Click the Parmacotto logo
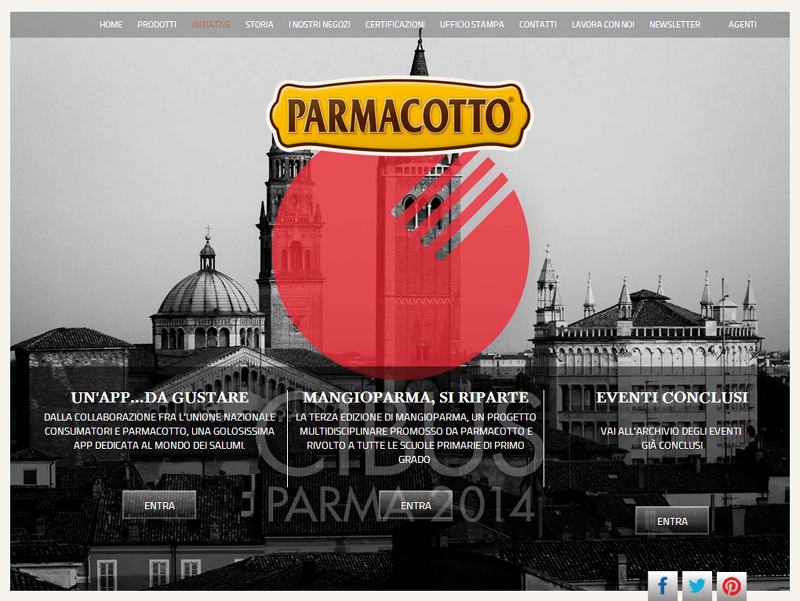This screenshot has height=601, width=800. [x=399, y=115]
